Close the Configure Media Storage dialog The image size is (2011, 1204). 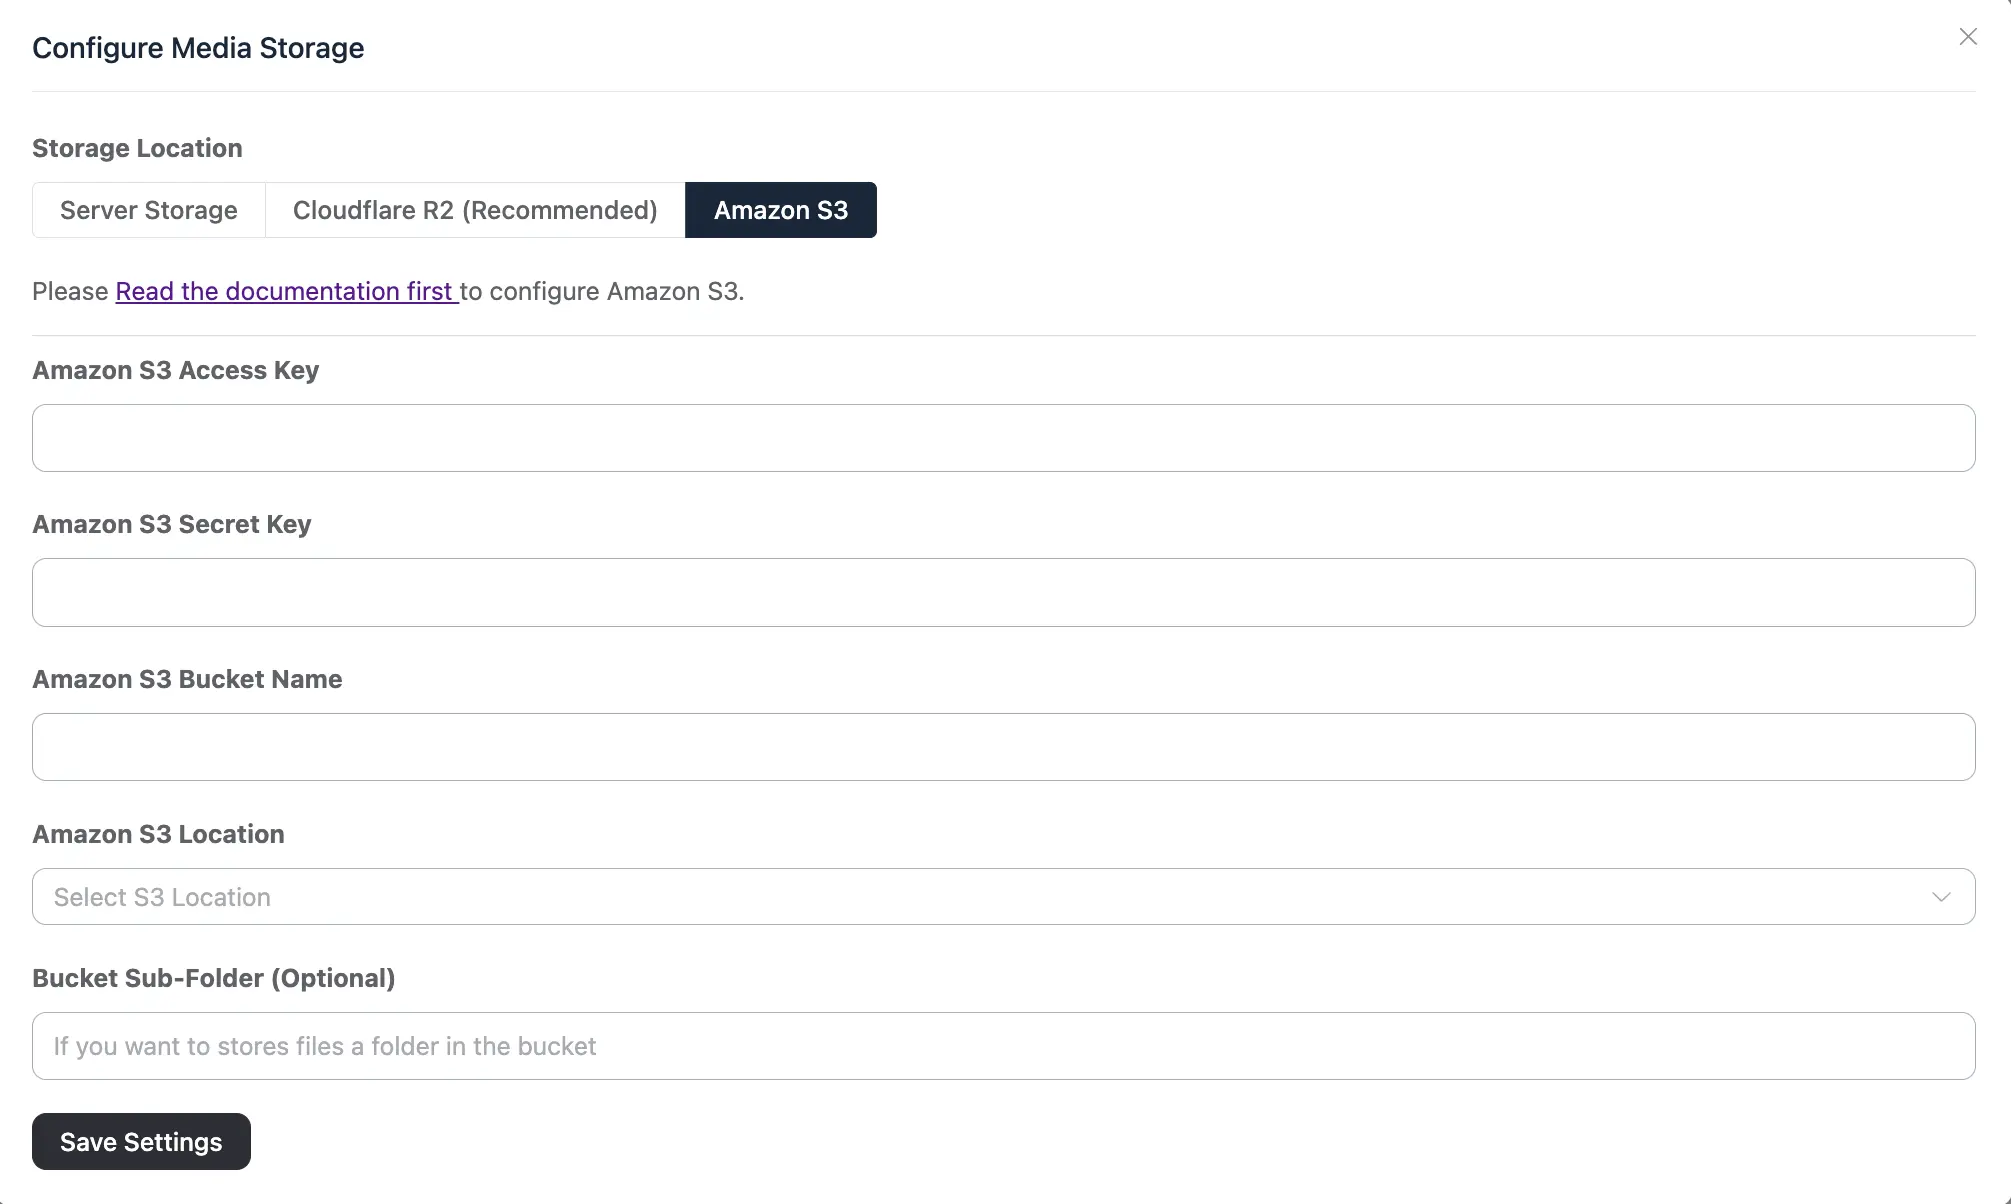coord(1968,37)
